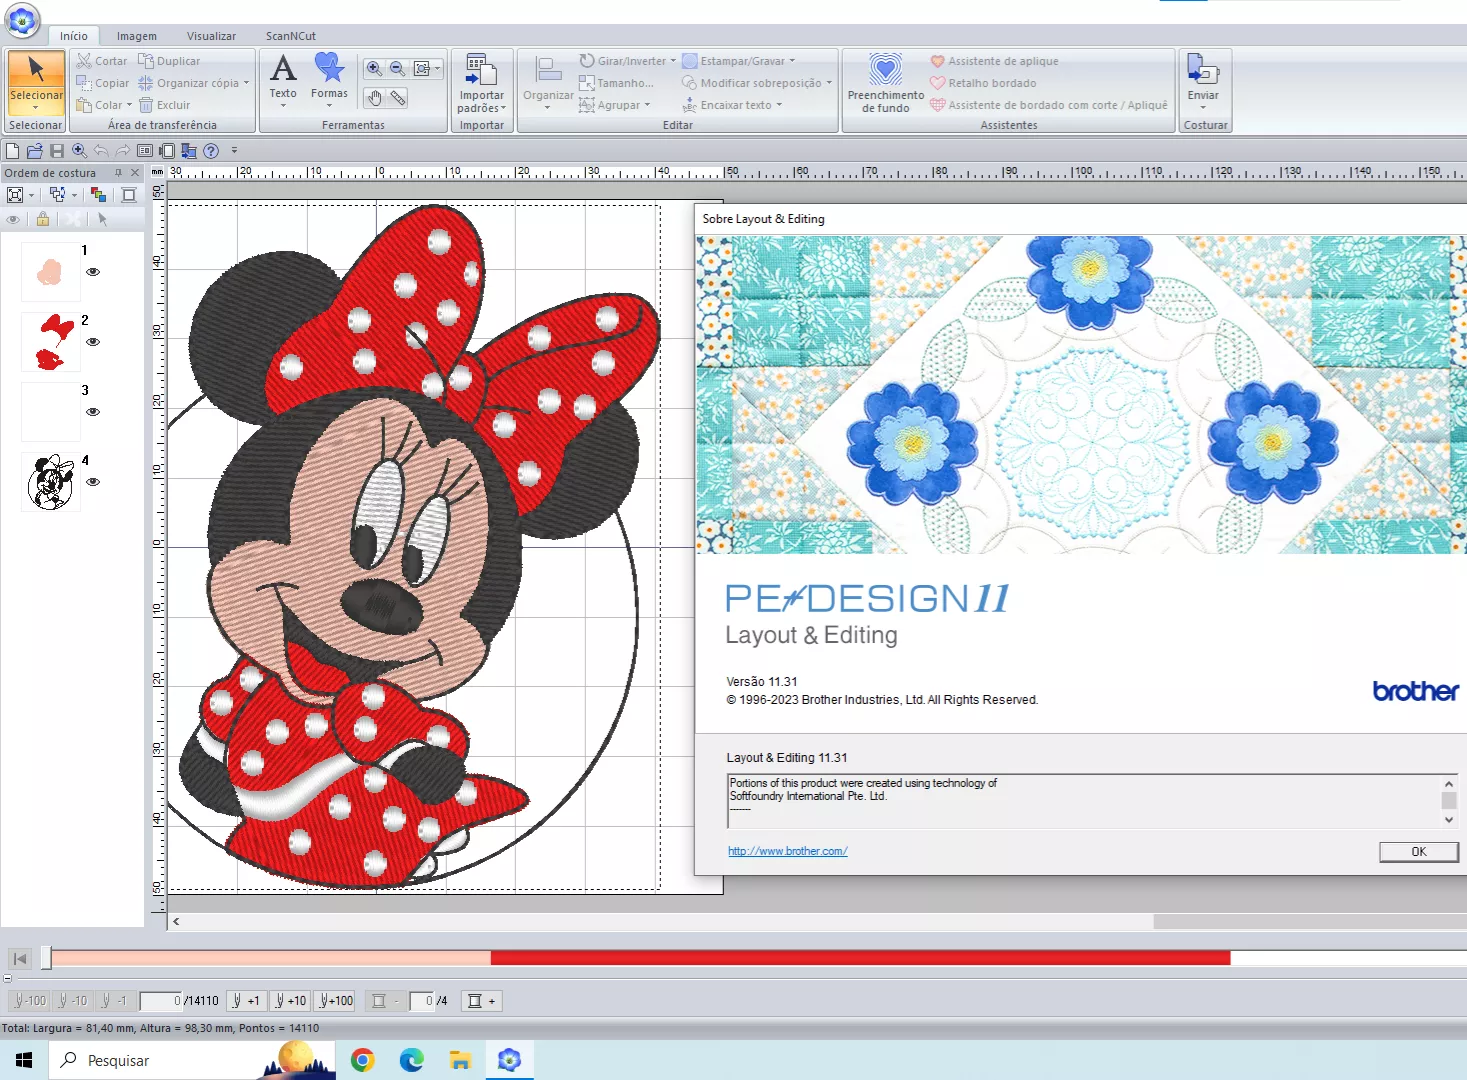This screenshot has width=1467, height=1080.
Task: Switch to the Início ribbon tab
Action: (x=74, y=36)
